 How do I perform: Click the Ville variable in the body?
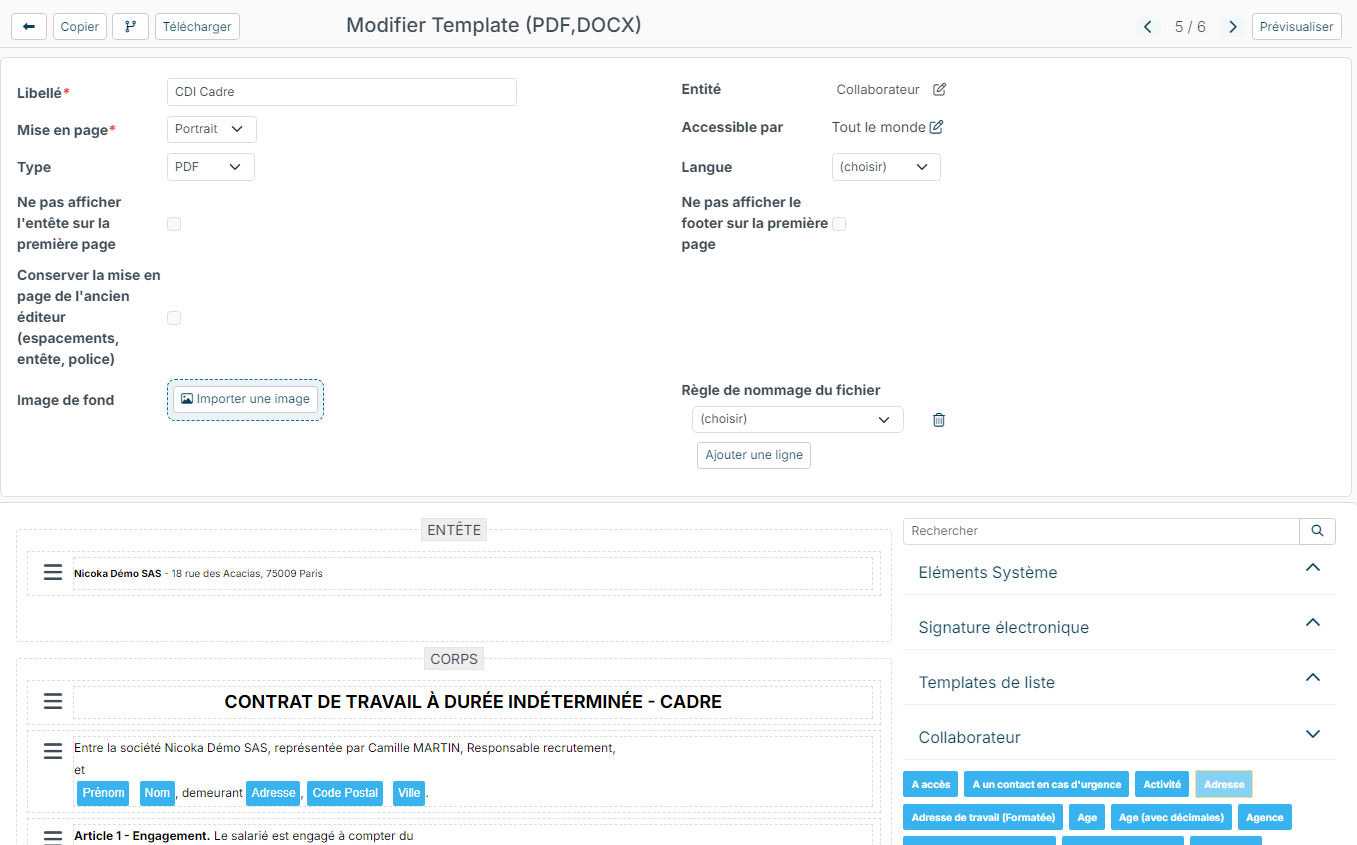click(x=409, y=793)
